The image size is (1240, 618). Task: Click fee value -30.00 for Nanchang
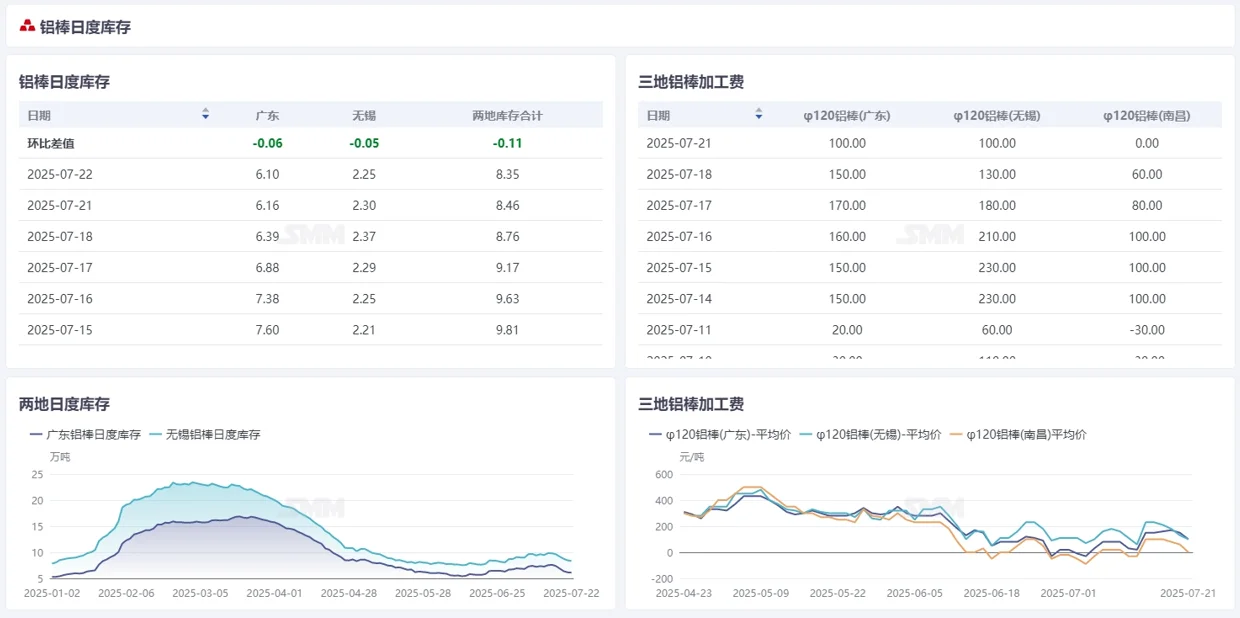[x=1147, y=329]
